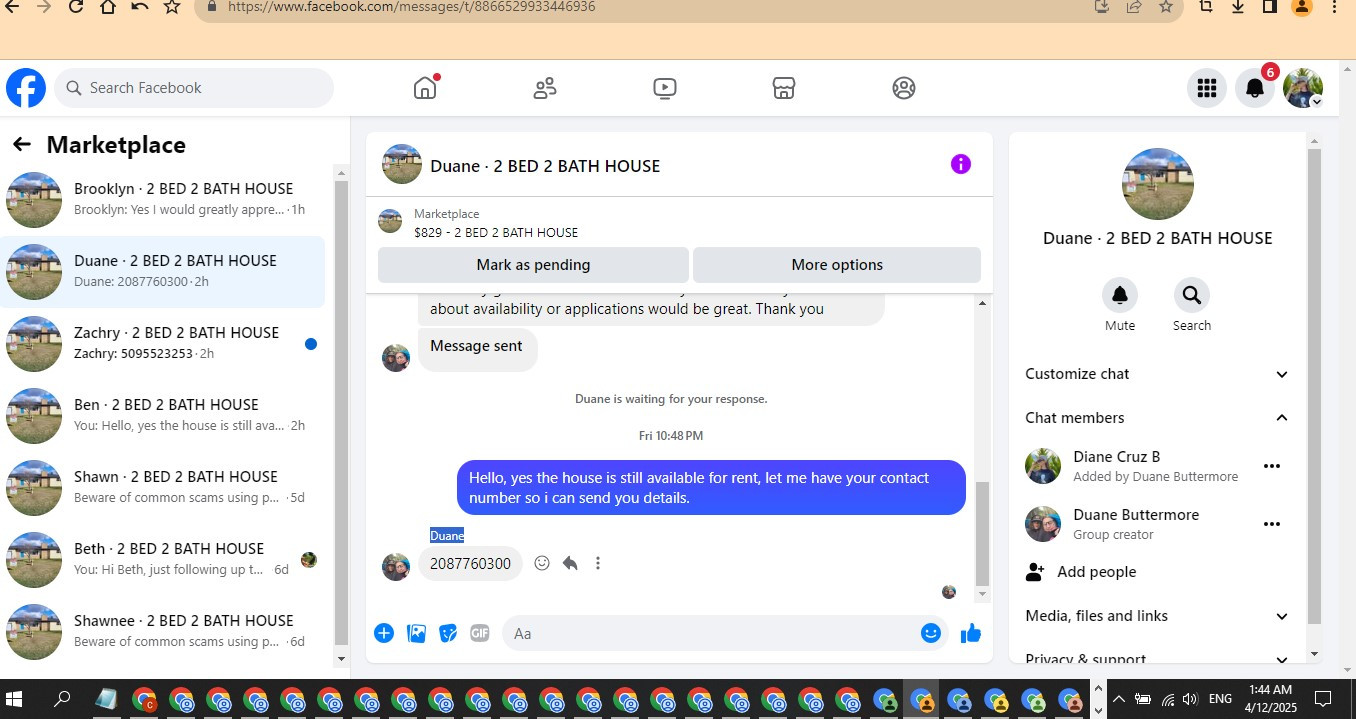Click Mark as pending button
Image resolution: width=1356 pixels, height=719 pixels.
[533, 265]
